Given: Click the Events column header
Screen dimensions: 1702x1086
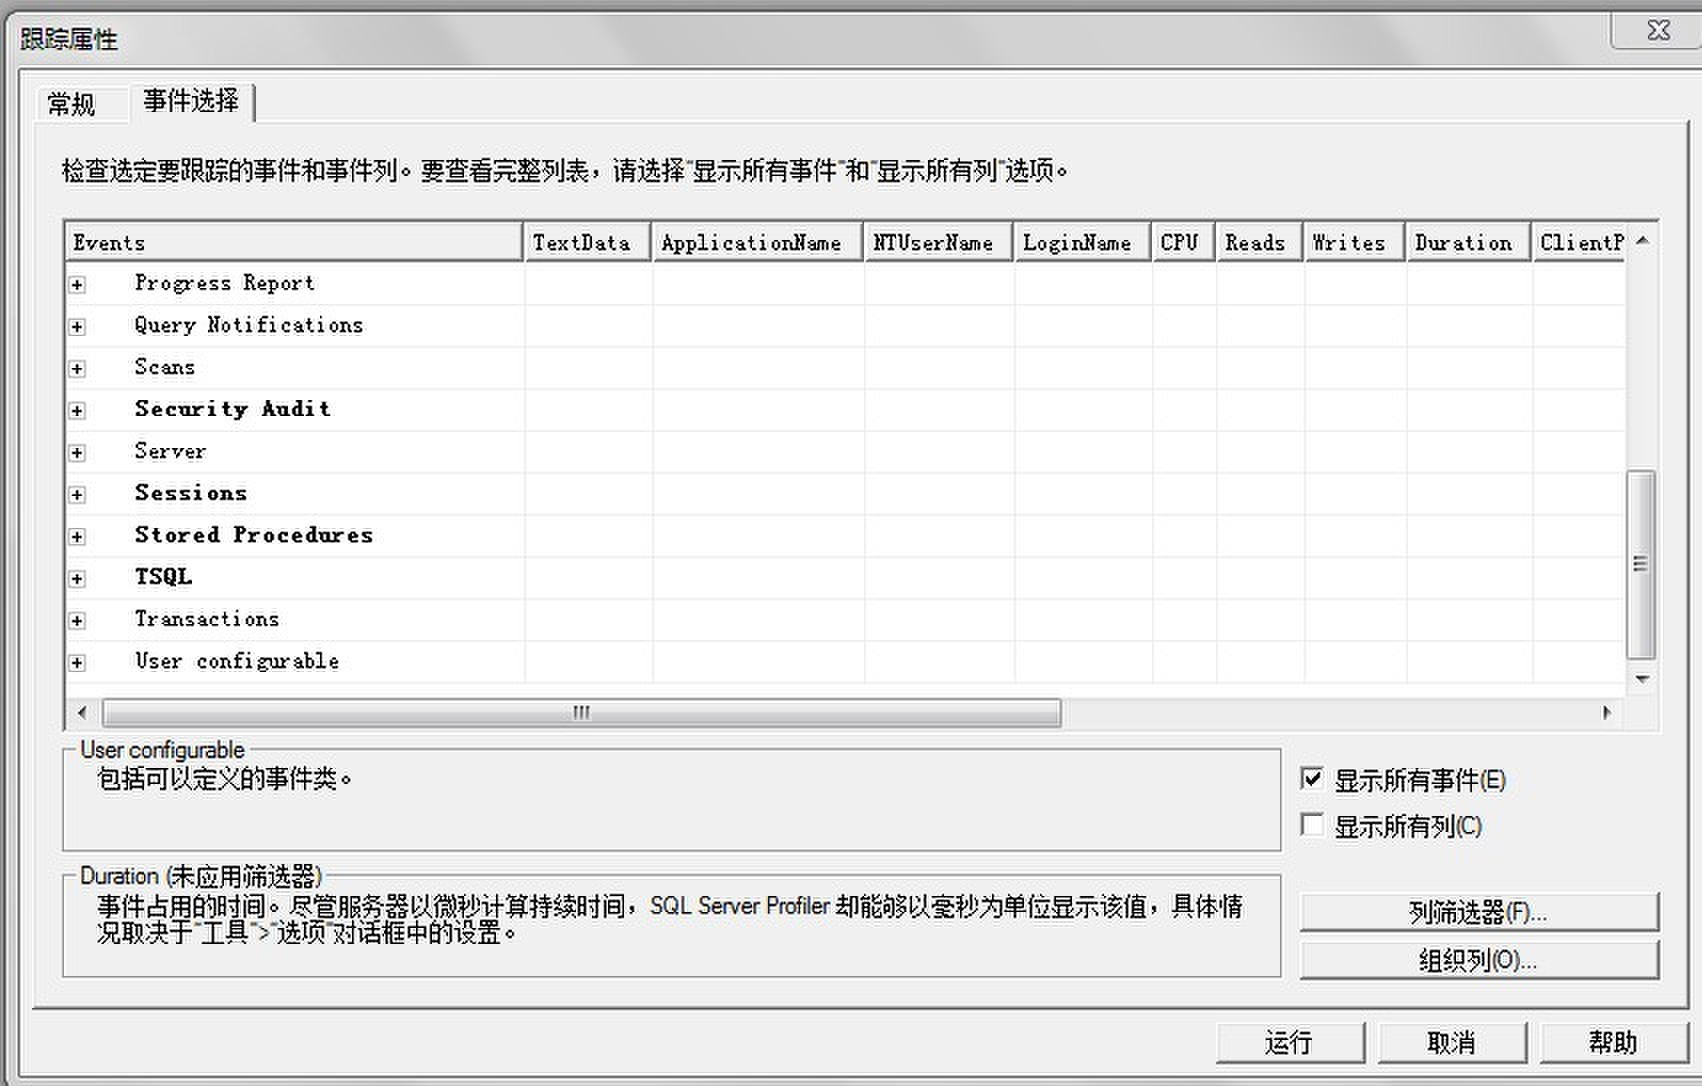Looking at the screenshot, I should (294, 243).
